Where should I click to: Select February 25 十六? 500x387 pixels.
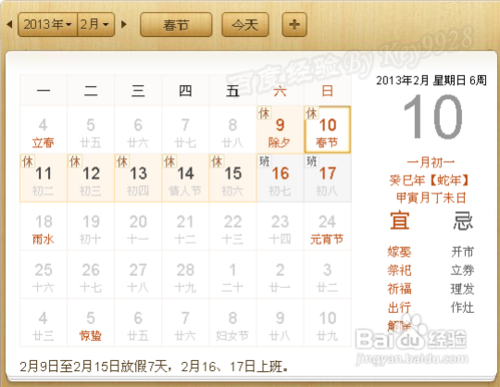coord(43,275)
